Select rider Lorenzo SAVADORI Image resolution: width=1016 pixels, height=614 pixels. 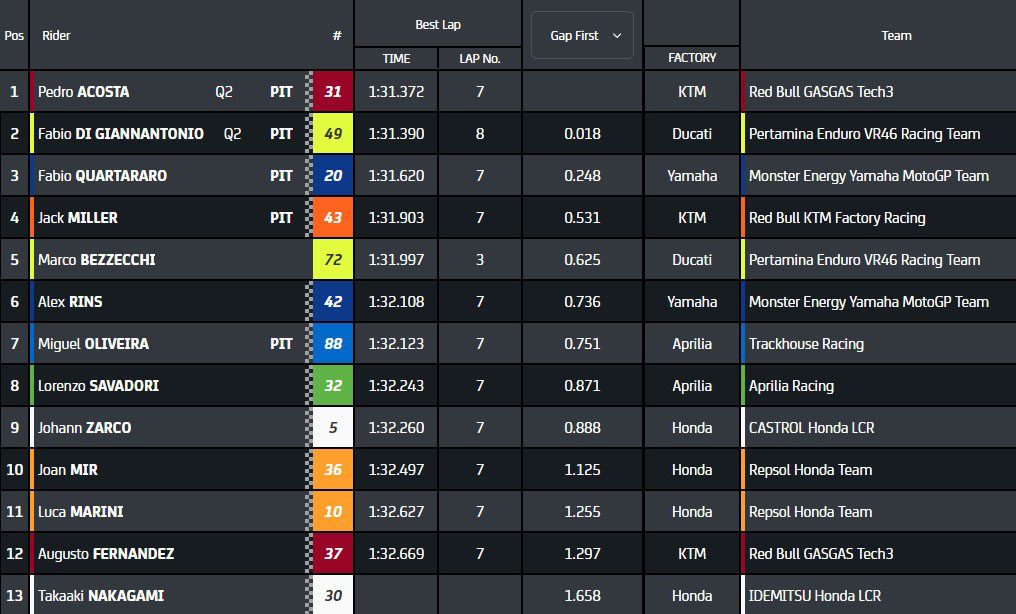(98, 386)
